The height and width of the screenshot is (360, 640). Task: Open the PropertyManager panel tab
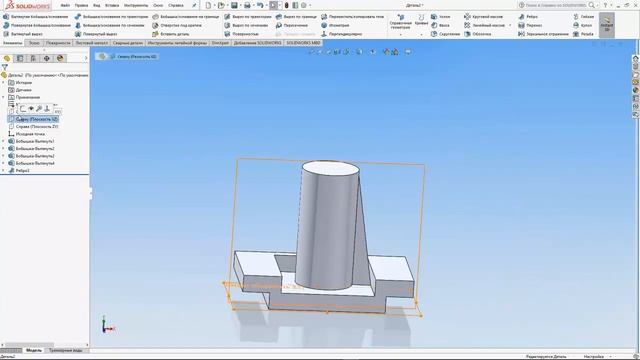pyautogui.click(x=20, y=58)
